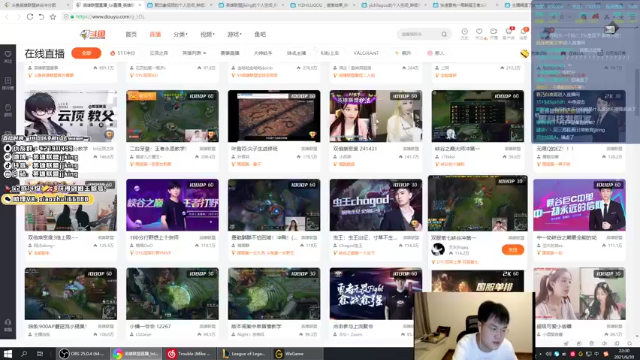
Task: Switch to League of Legends taskbar item
Action: pyautogui.click(x=244, y=354)
